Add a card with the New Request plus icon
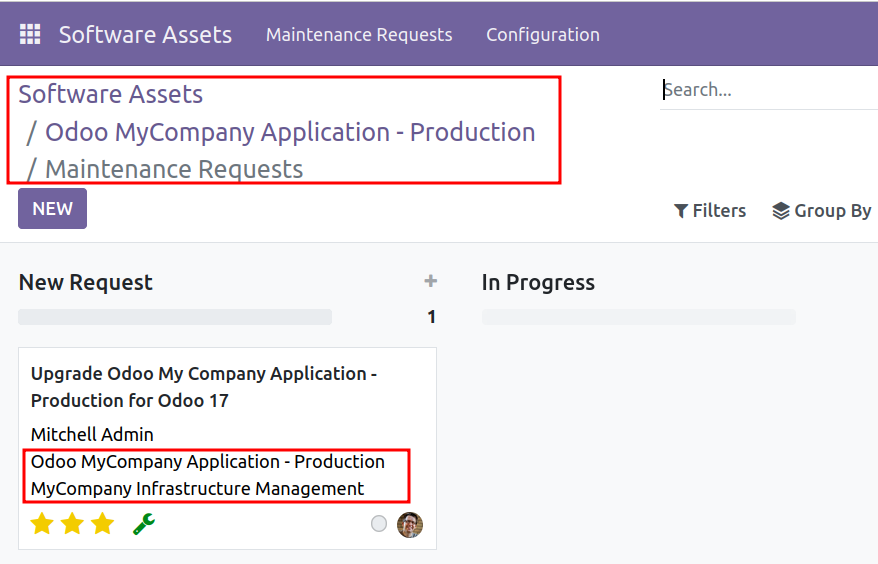 click(x=430, y=281)
